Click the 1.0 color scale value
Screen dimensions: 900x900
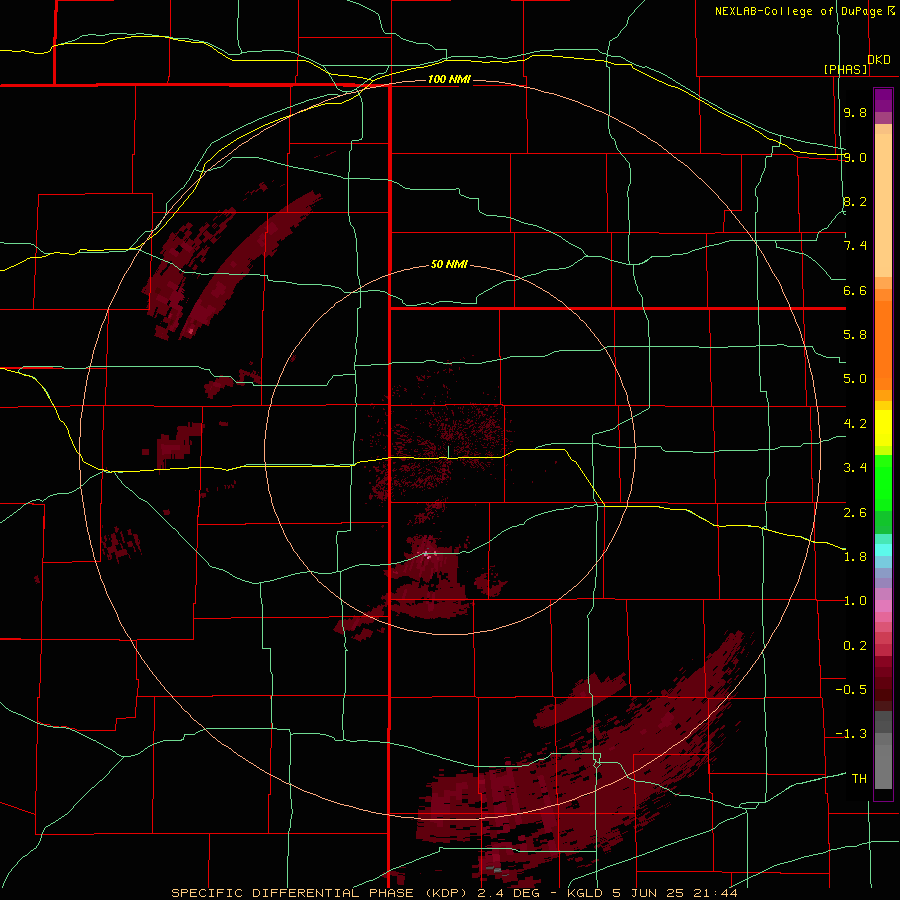(855, 601)
